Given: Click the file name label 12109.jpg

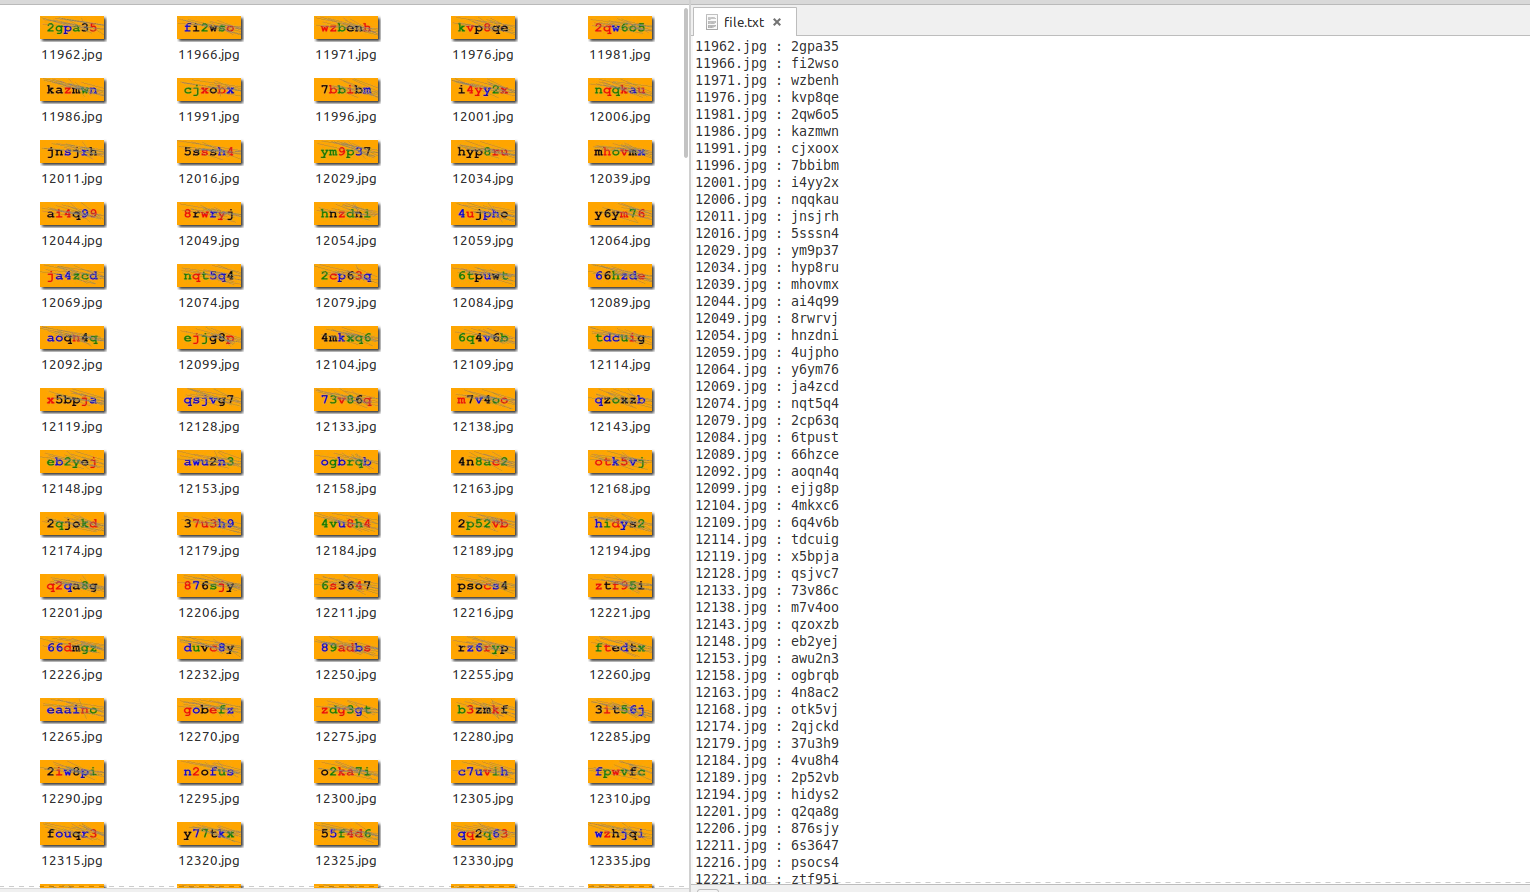Looking at the screenshot, I should (x=483, y=365).
